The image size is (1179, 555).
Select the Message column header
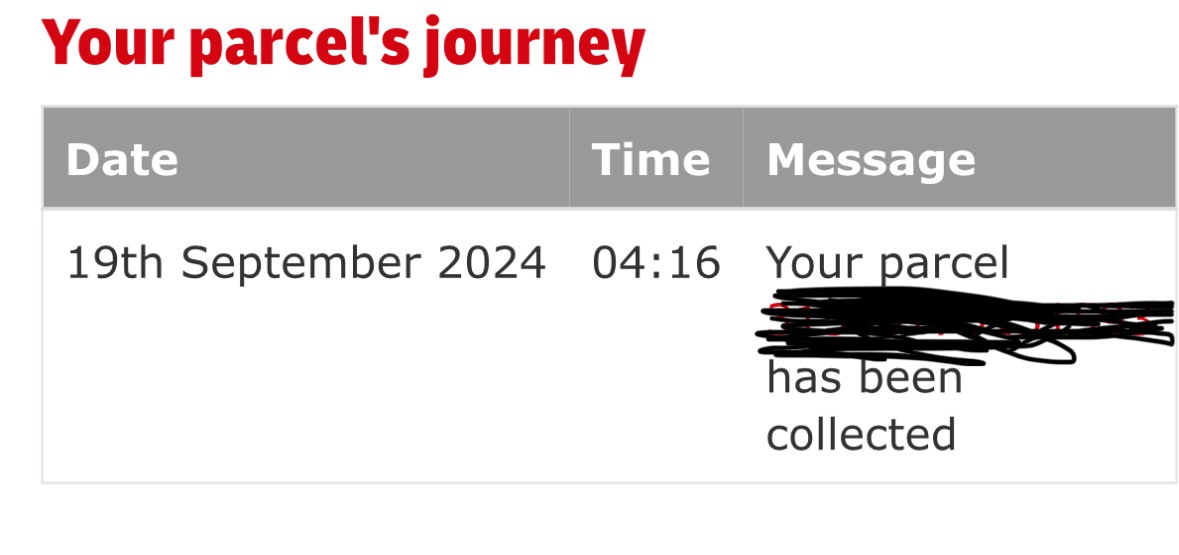click(x=871, y=160)
